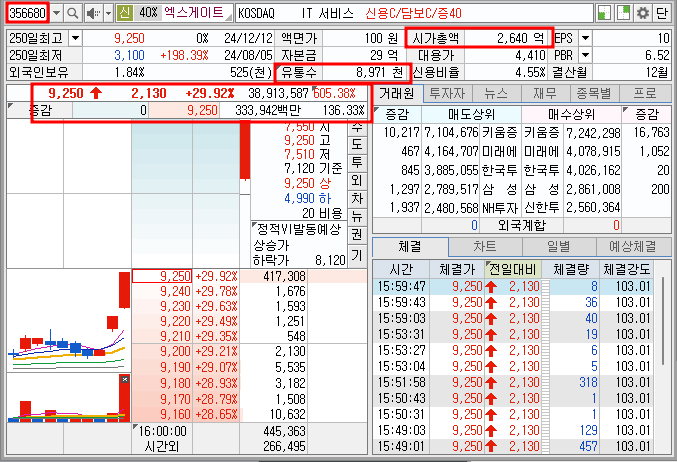Select the 차트 tab in lower panel

click(x=485, y=247)
